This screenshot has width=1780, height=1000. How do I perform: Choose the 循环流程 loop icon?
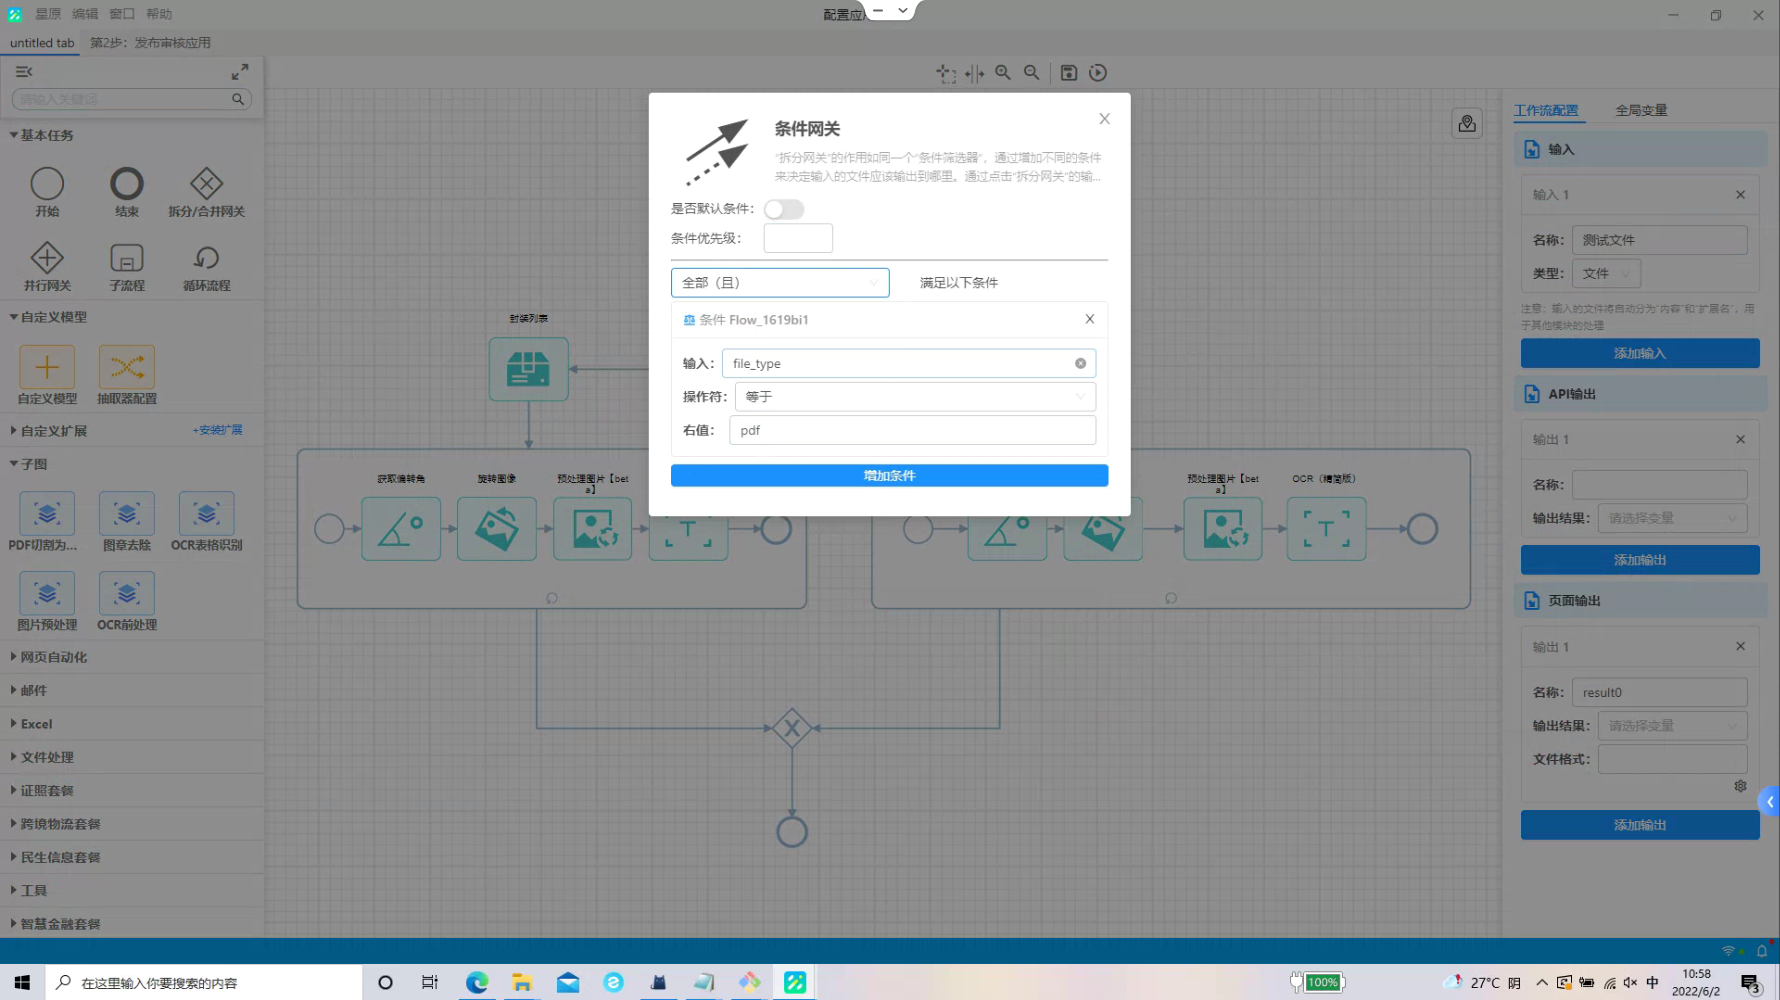point(206,258)
